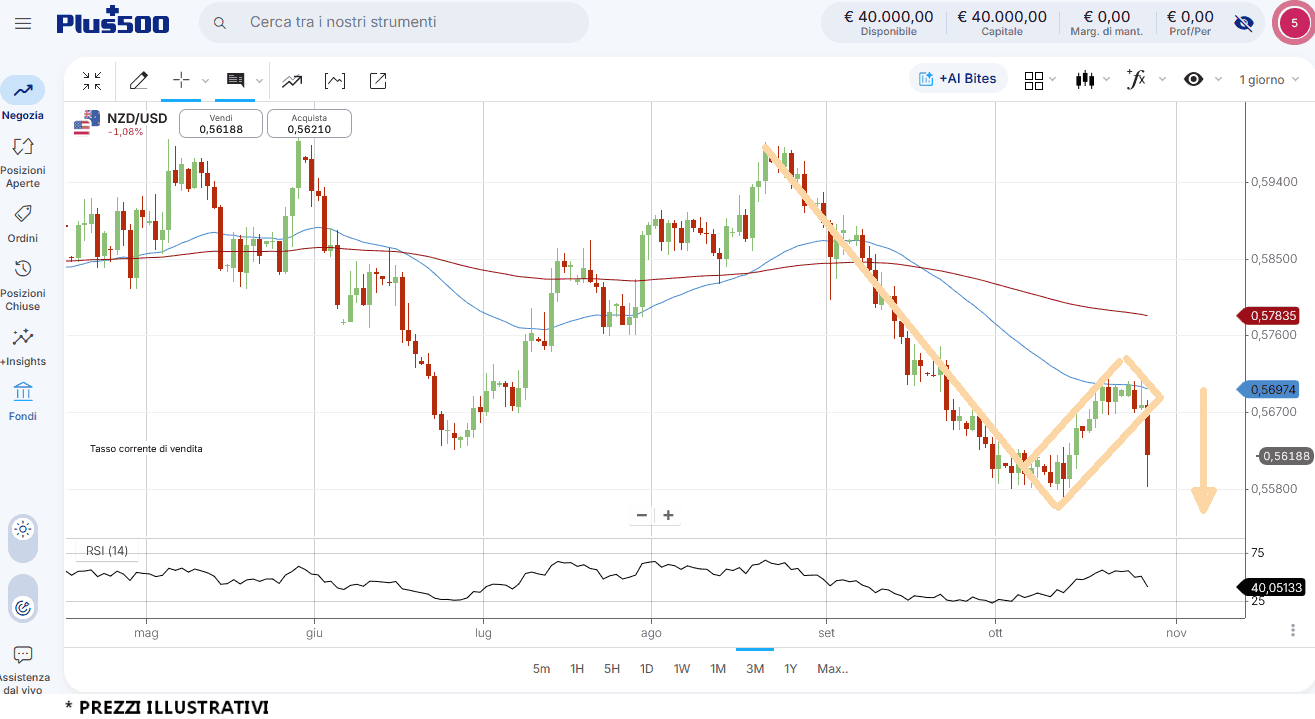Click the -1,08% change percentage
1315x719 pixels.
125,132
